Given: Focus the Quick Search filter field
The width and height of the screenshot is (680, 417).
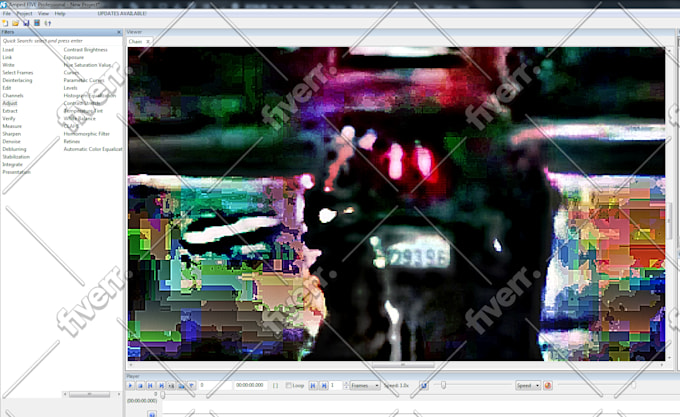Looking at the screenshot, I should 62,41.
